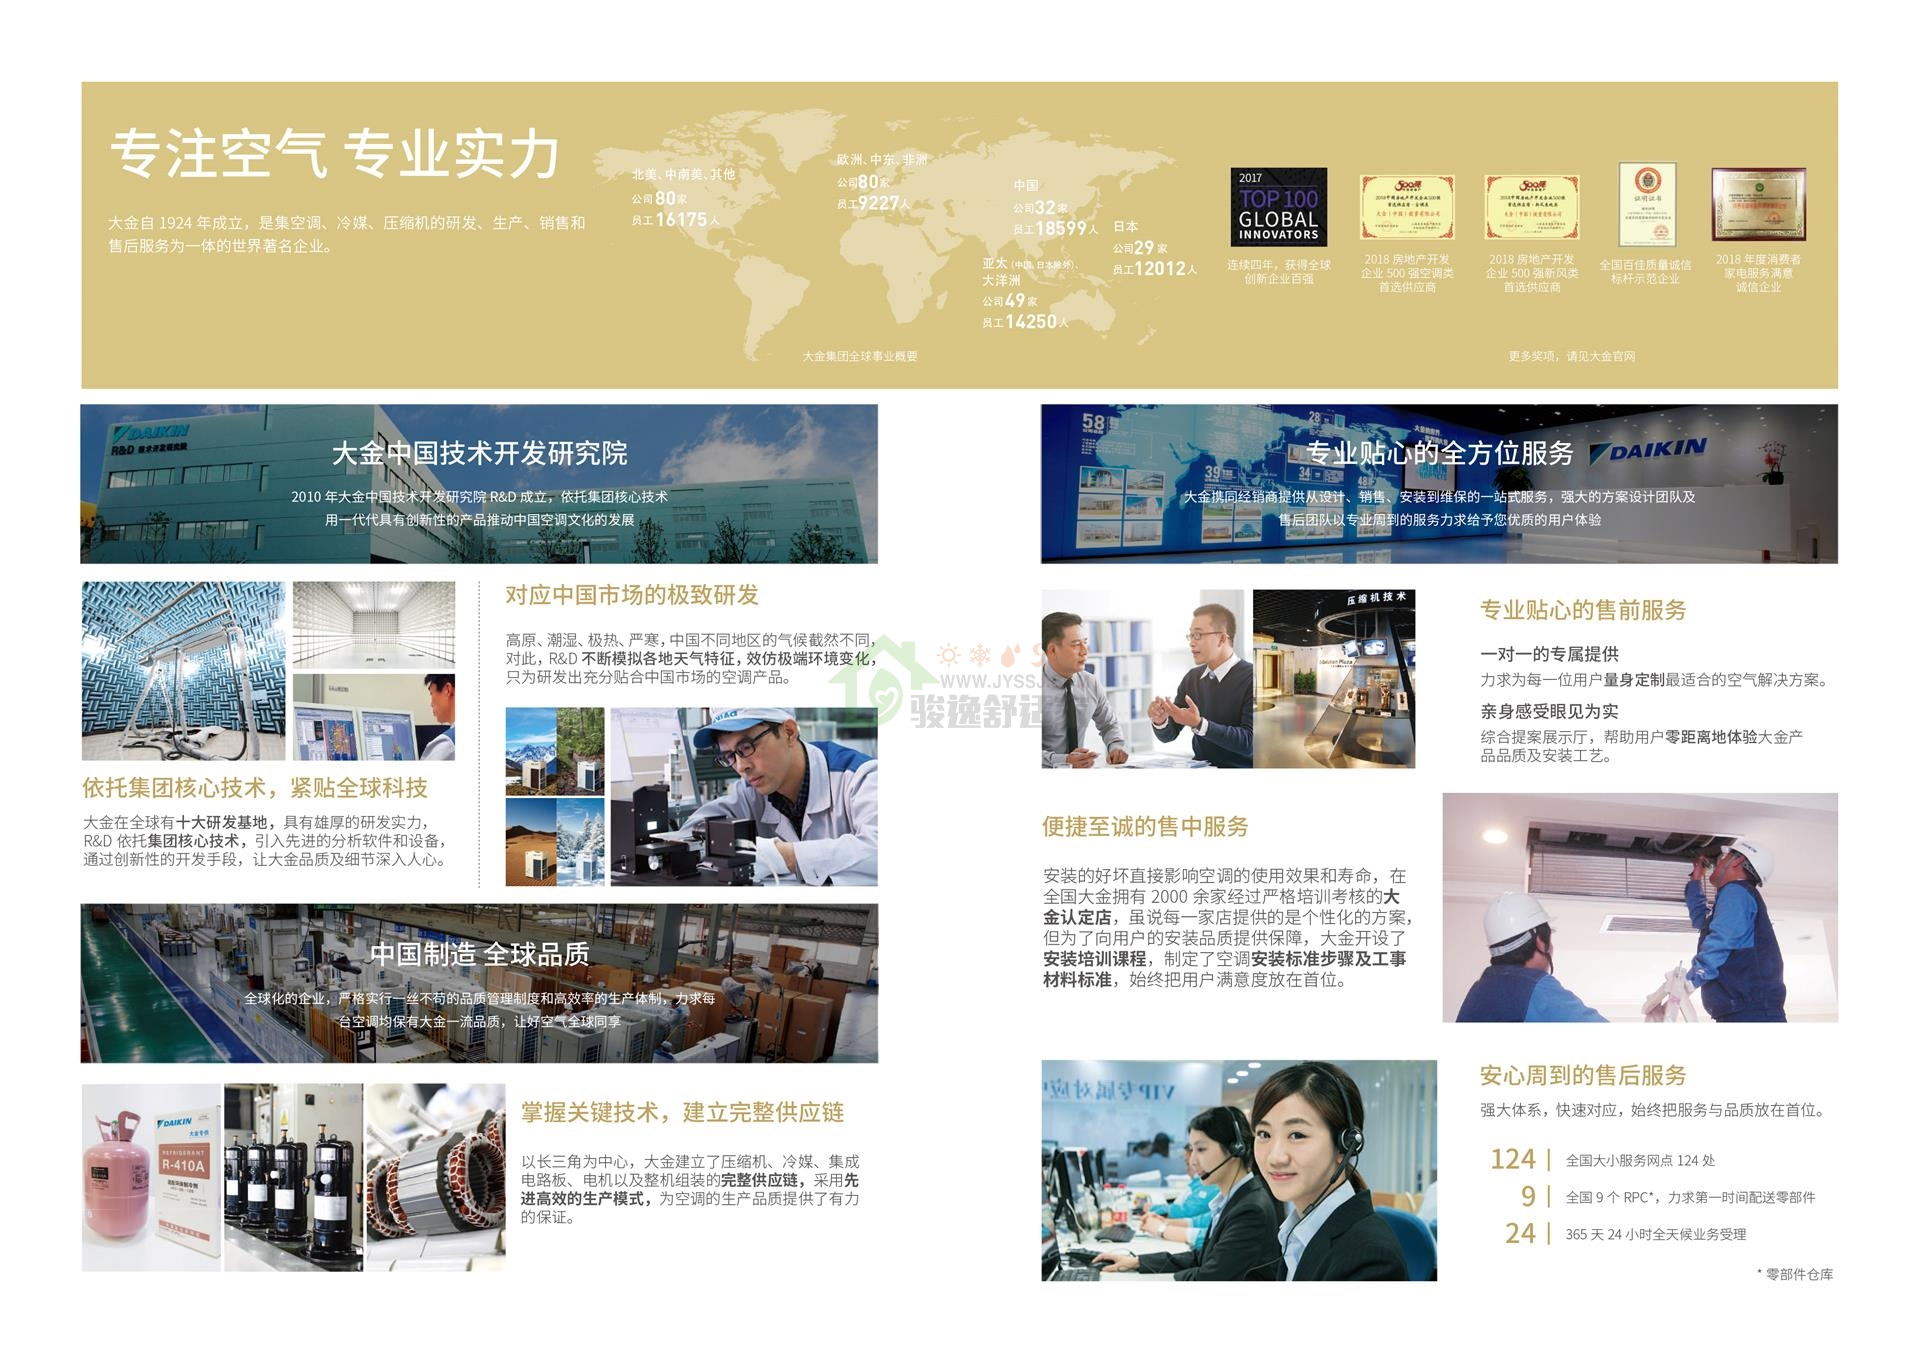1920x1363 pixels.
Task: Click the '* 零部件仓库' footnote
Action: click(1795, 1275)
